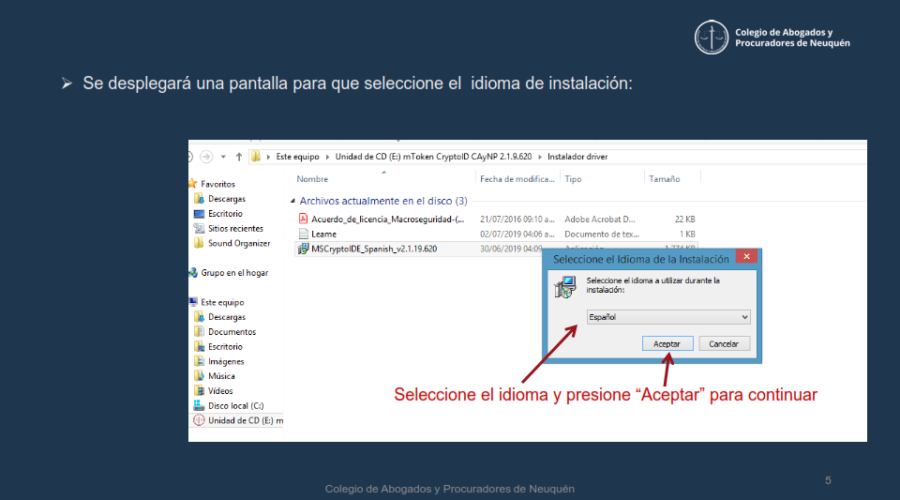Click the Vídeos folder icon

(x=199, y=391)
